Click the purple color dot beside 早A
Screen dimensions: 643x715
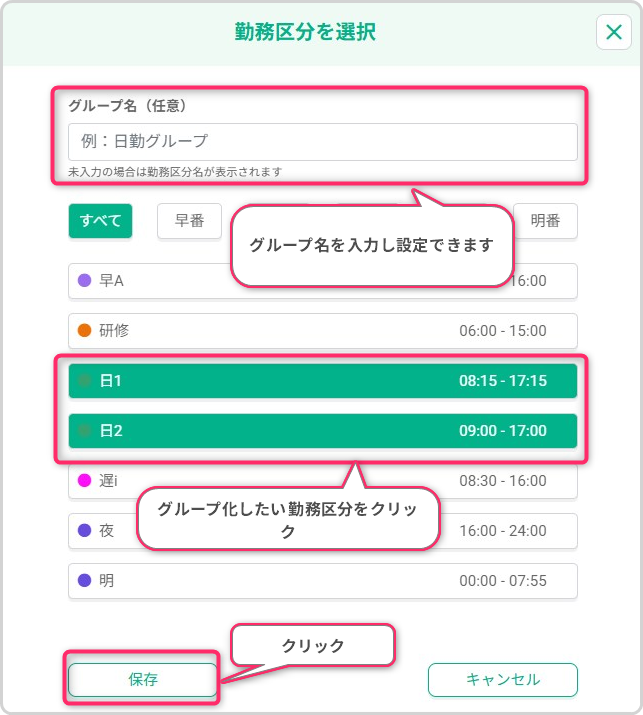click(x=84, y=281)
